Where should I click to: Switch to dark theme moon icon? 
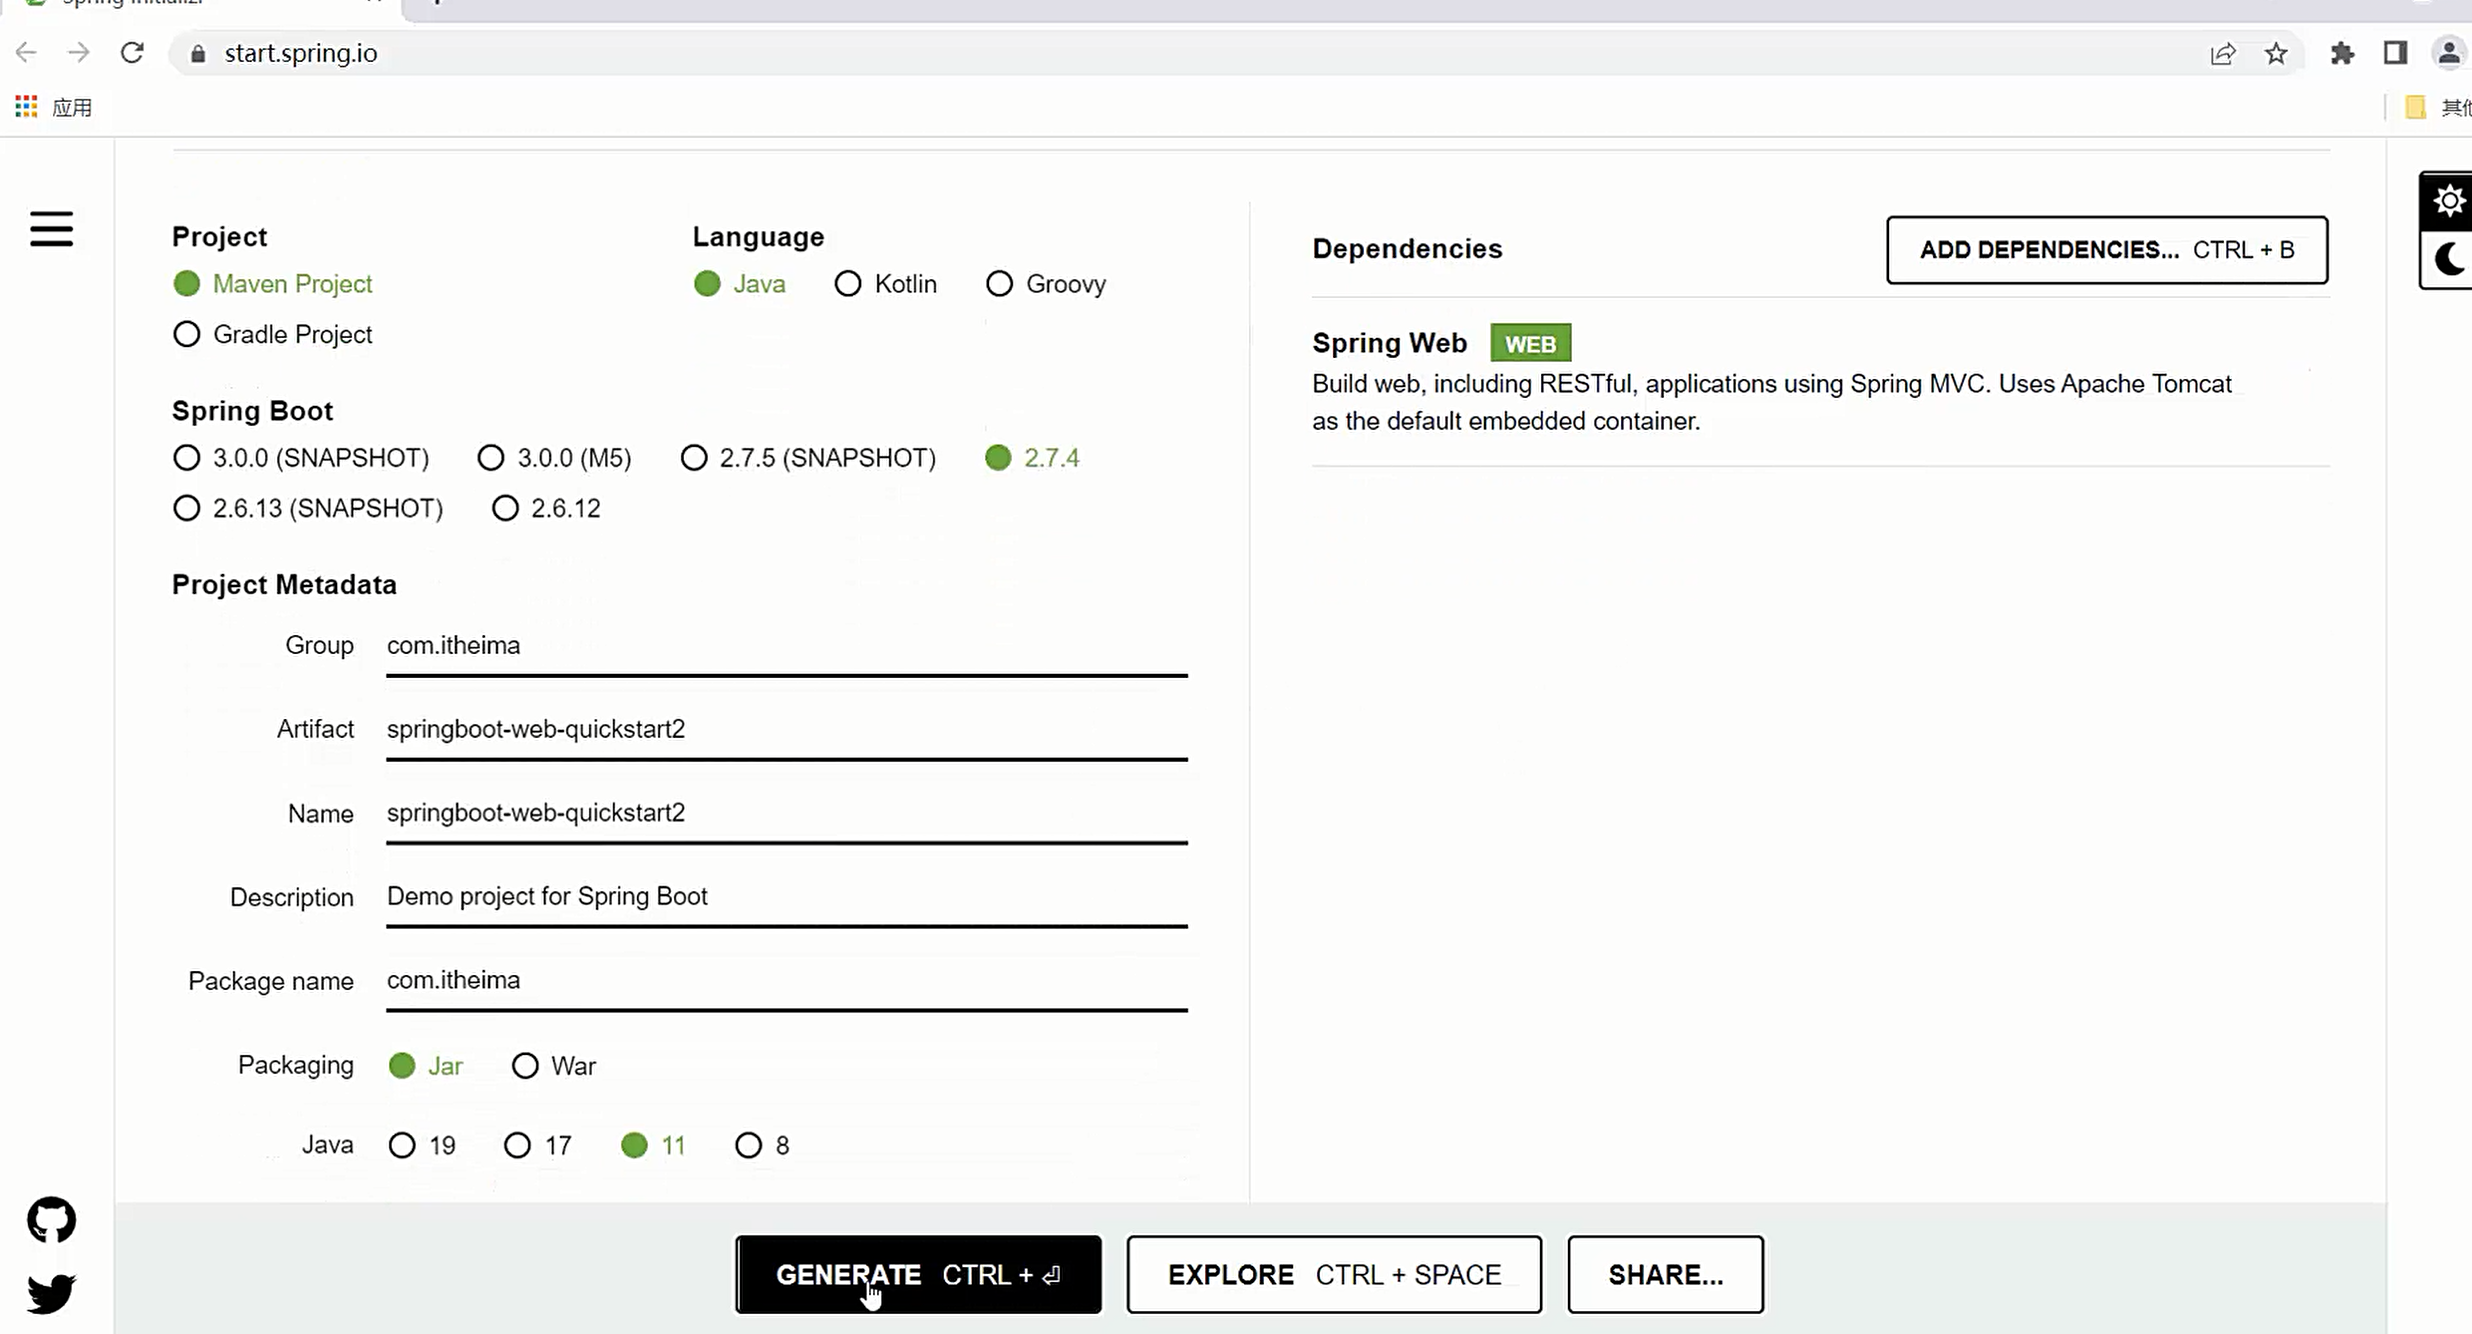[2448, 259]
